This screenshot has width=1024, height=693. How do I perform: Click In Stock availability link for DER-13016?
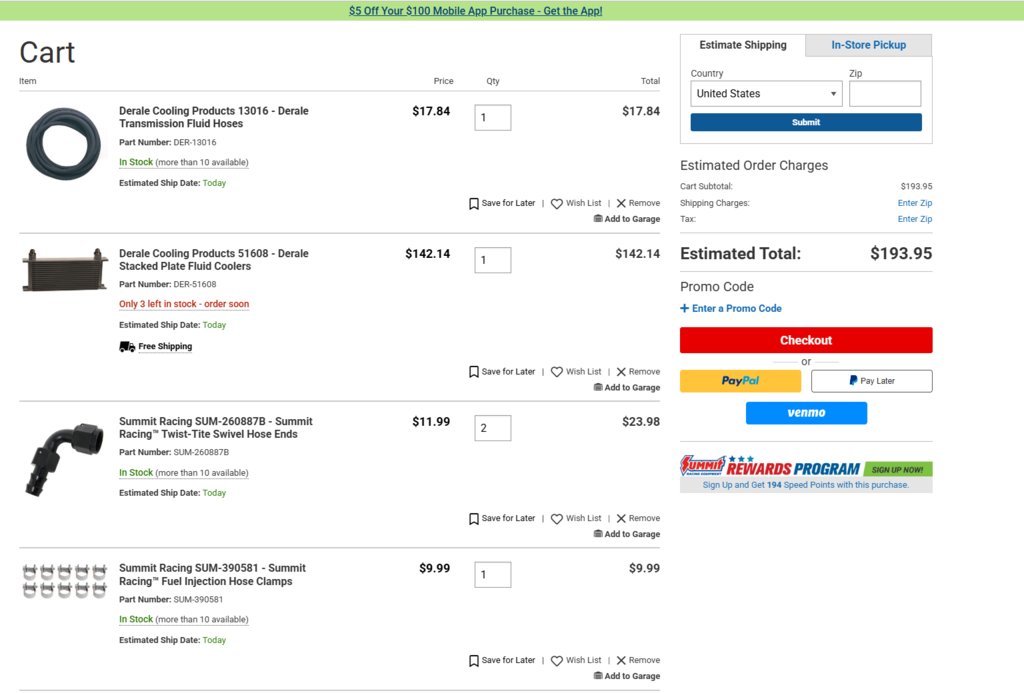click(x=184, y=162)
